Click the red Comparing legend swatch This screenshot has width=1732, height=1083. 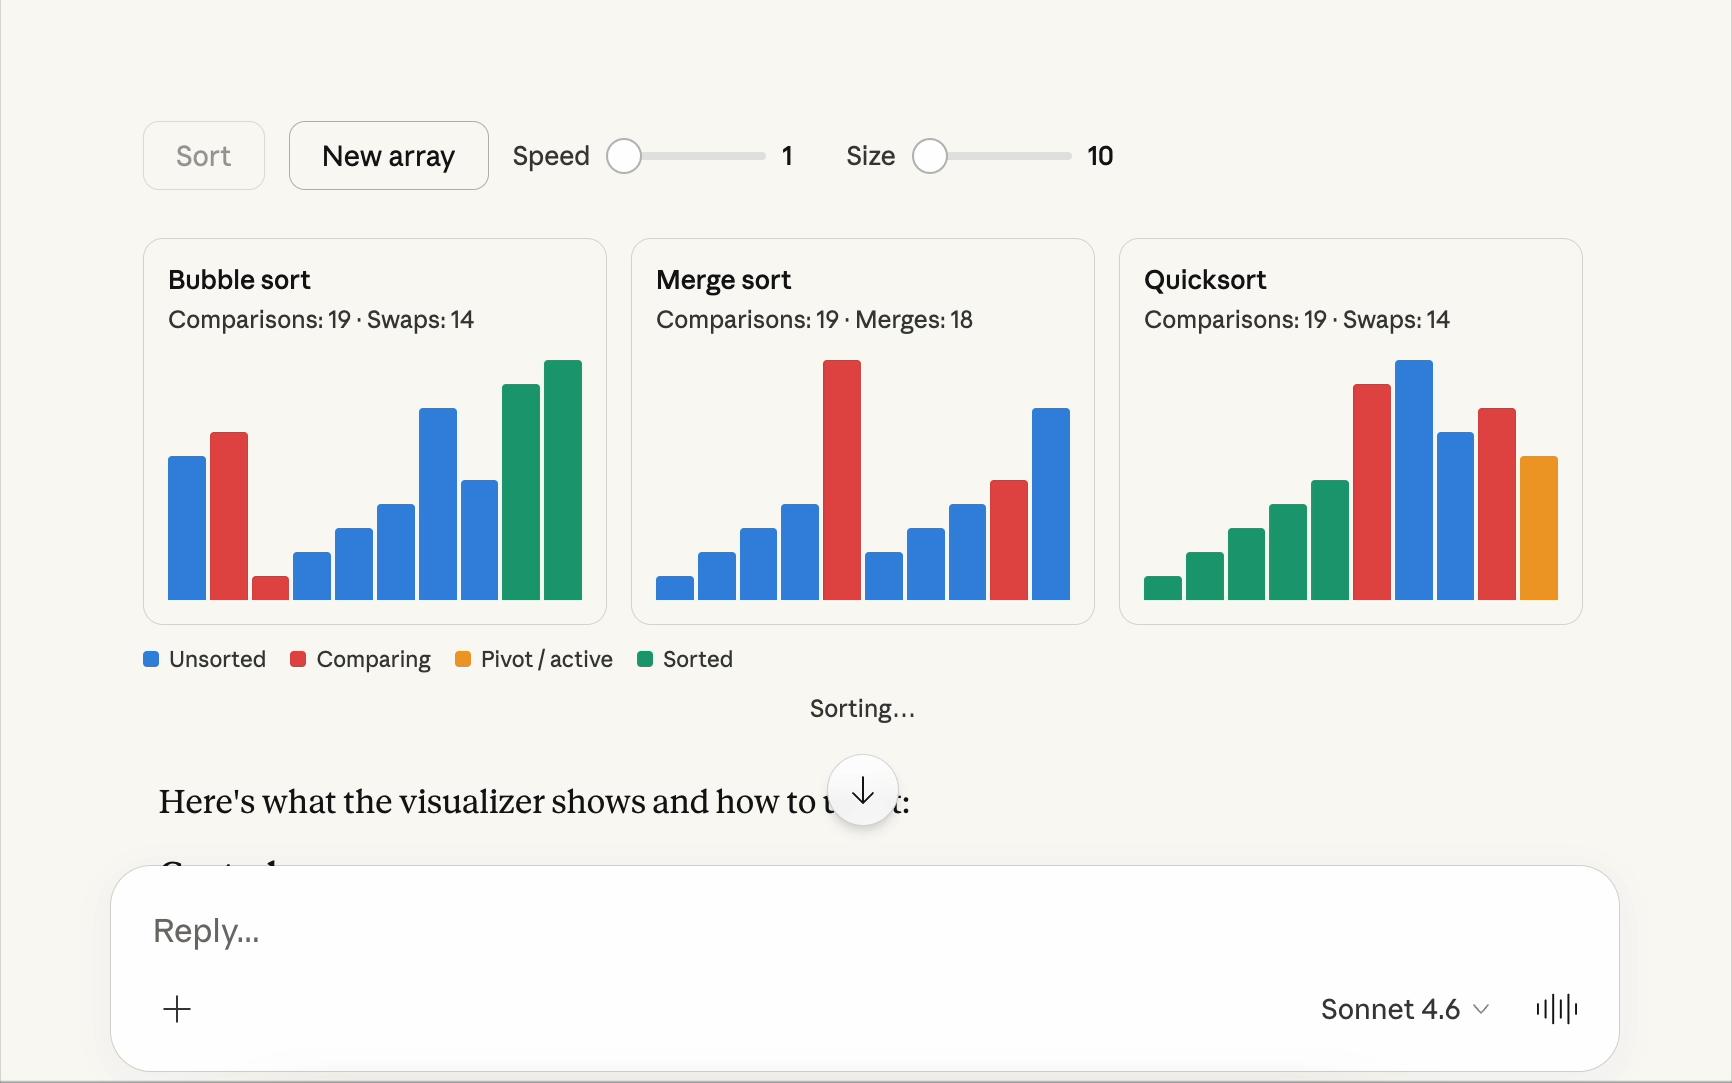click(x=298, y=659)
